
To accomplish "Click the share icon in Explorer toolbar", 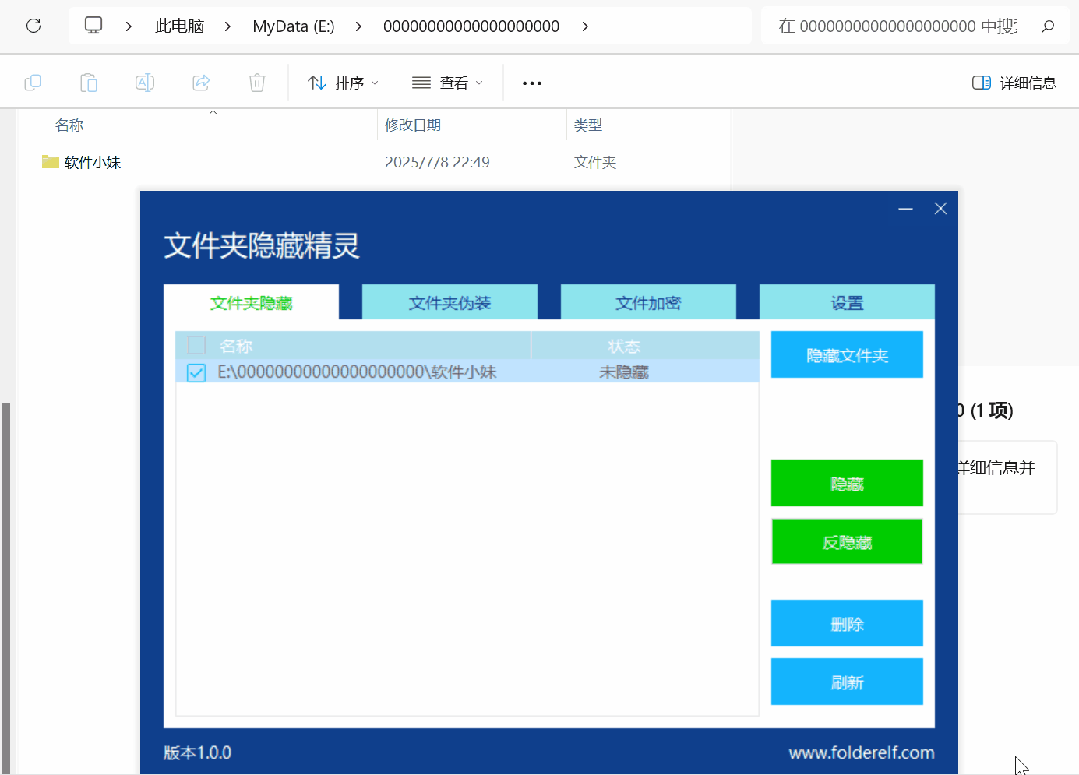I will (x=201, y=83).
